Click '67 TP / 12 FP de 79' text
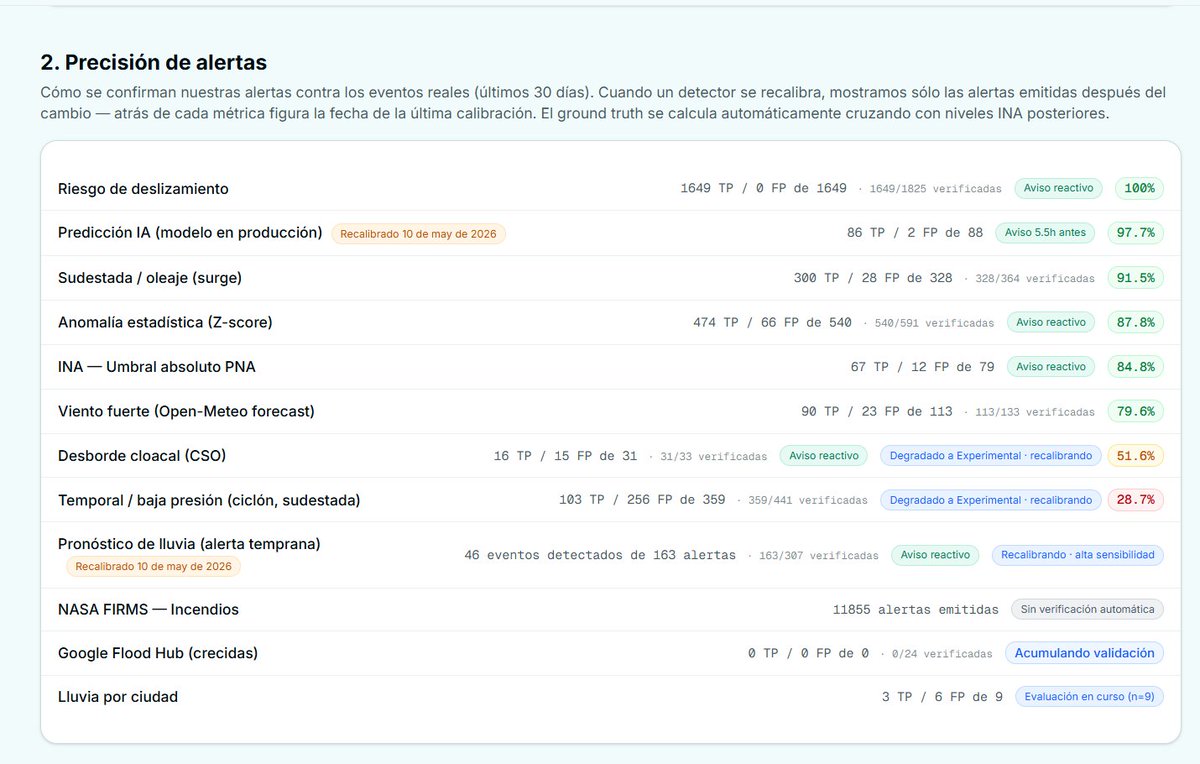This screenshot has width=1200, height=764. click(x=922, y=366)
